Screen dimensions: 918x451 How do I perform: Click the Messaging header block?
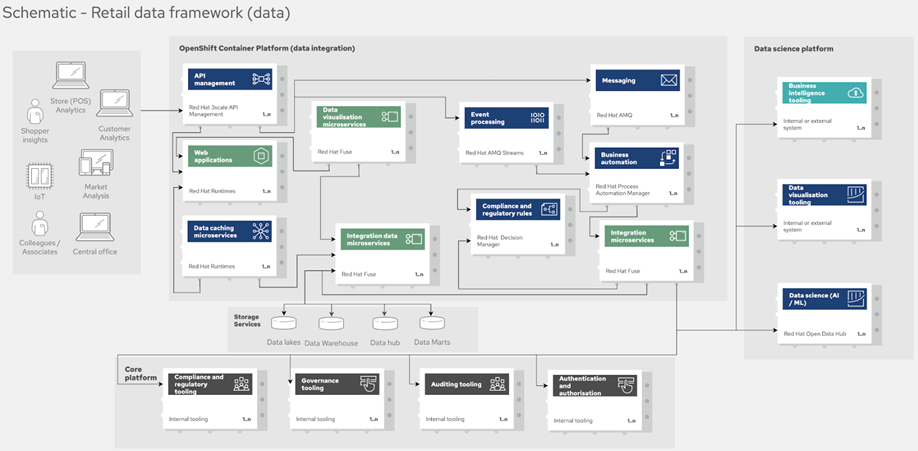(638, 80)
